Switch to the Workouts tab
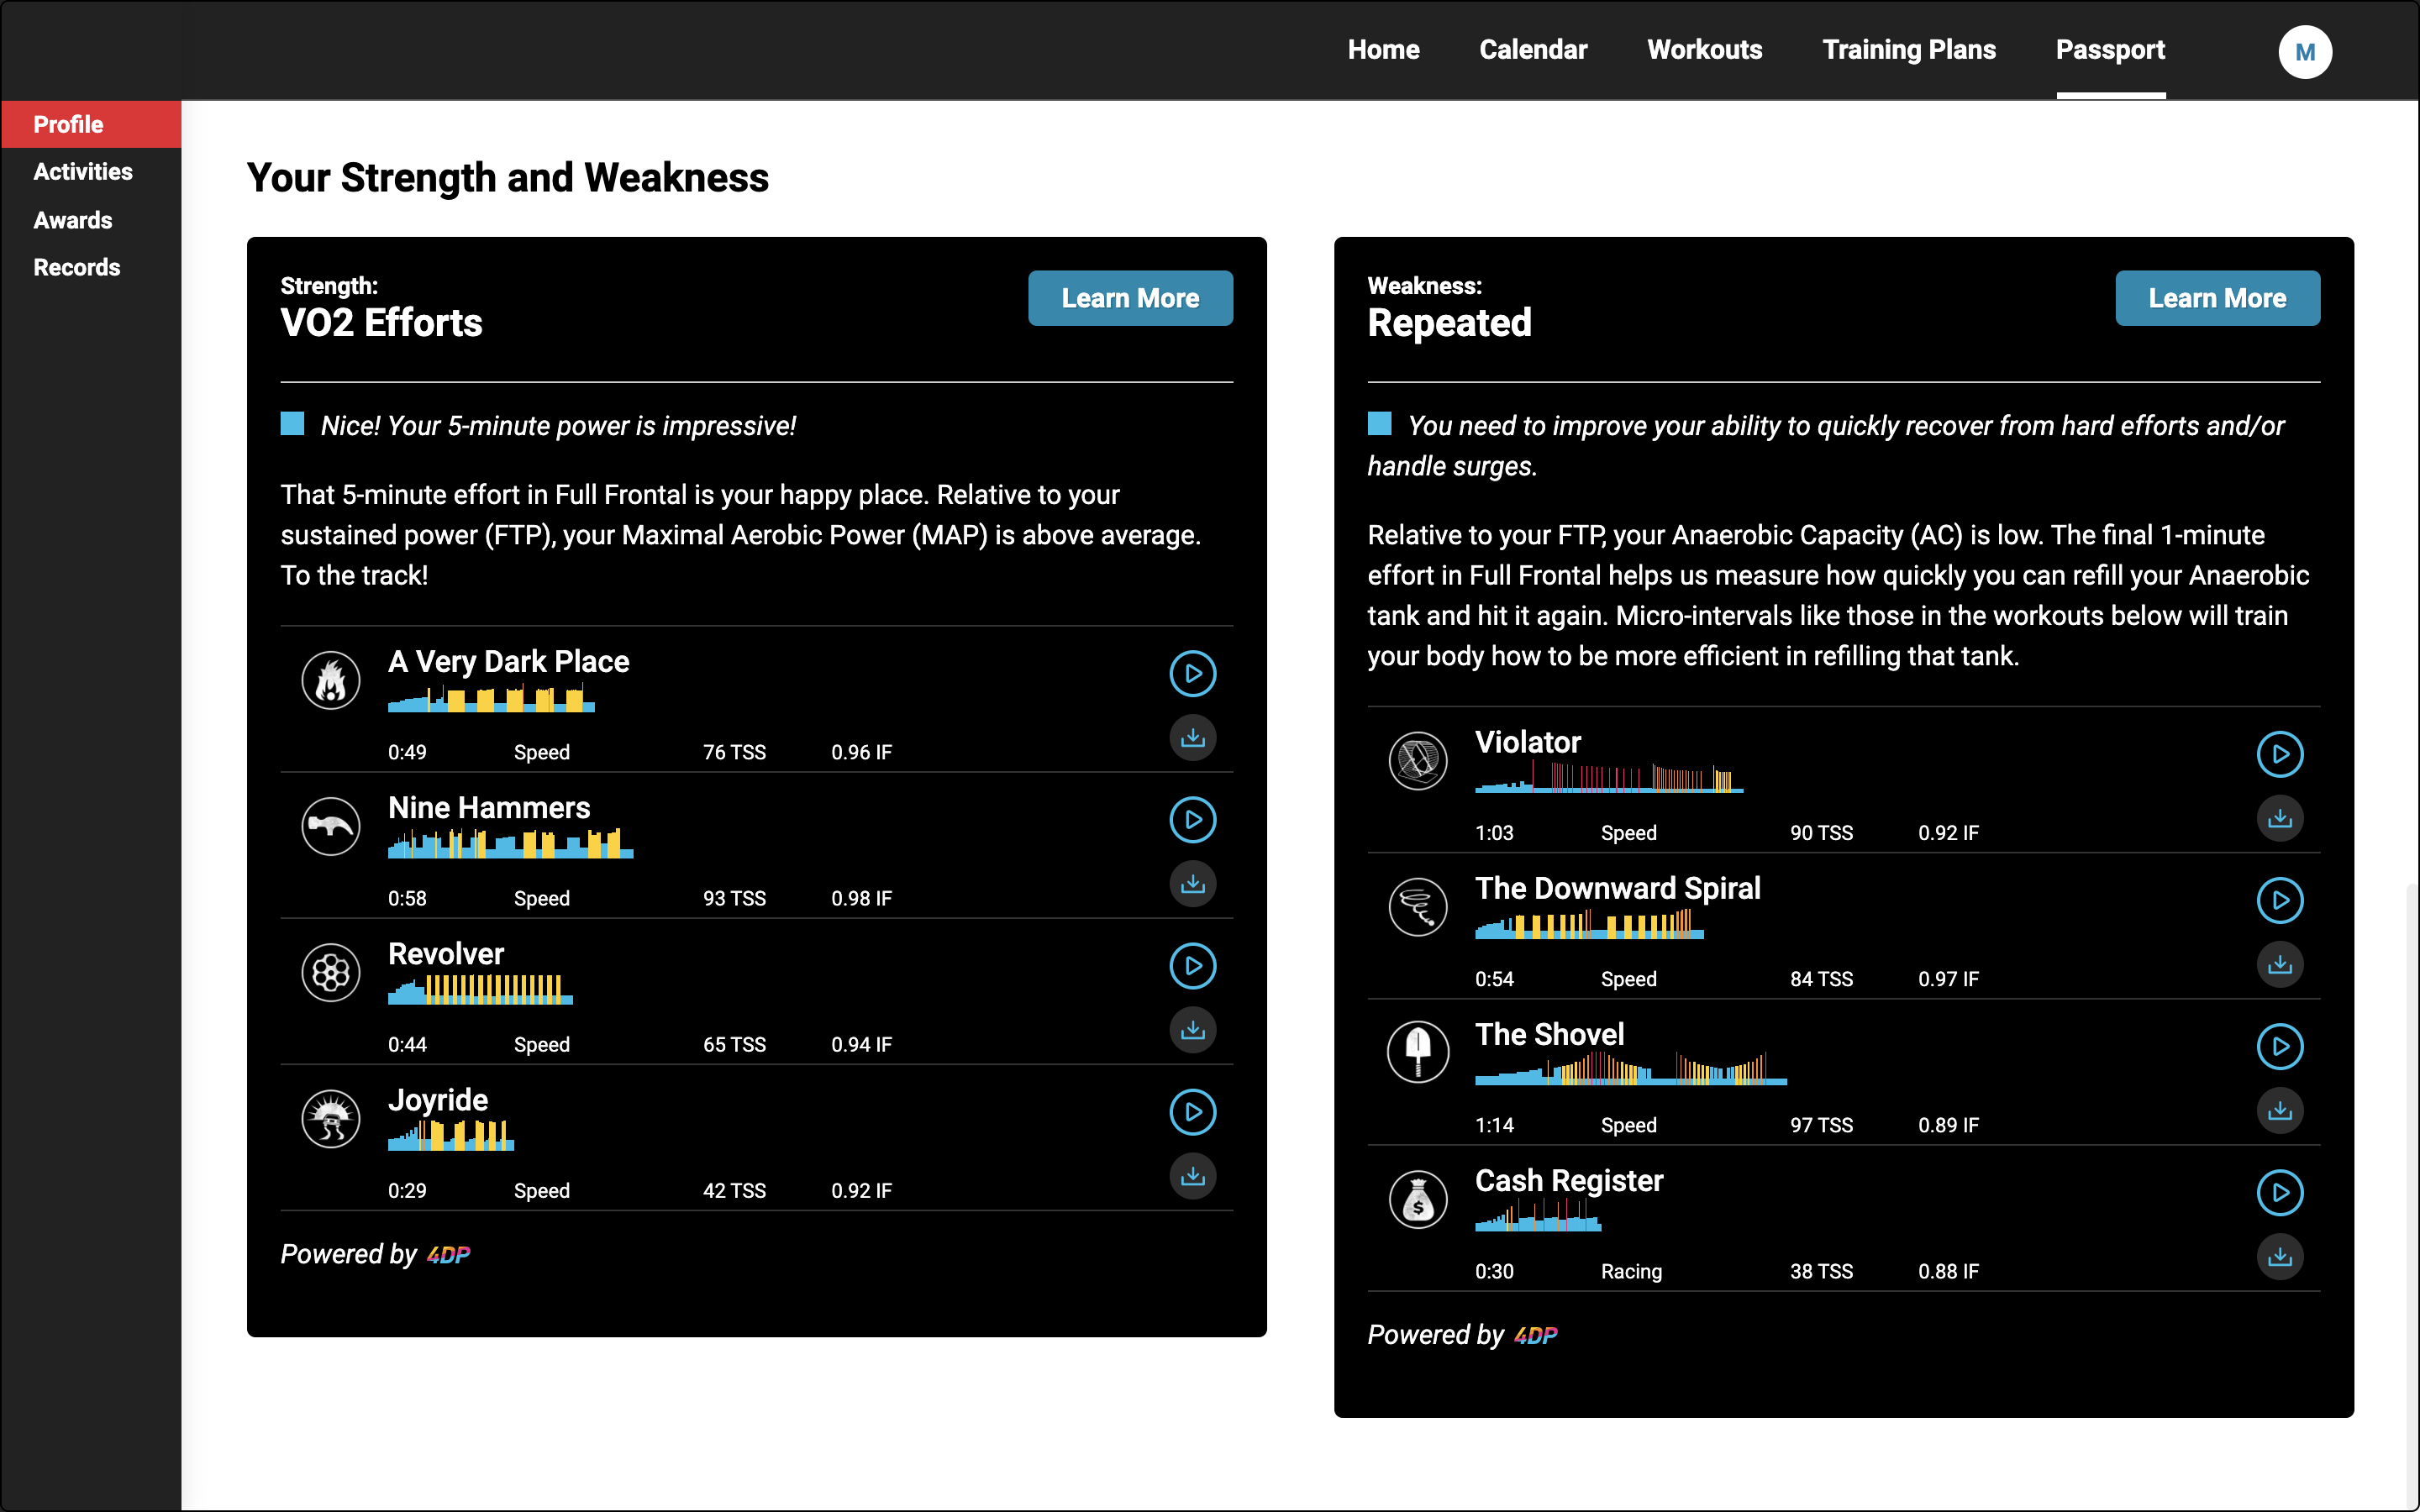The image size is (2420, 1512). tap(1704, 50)
